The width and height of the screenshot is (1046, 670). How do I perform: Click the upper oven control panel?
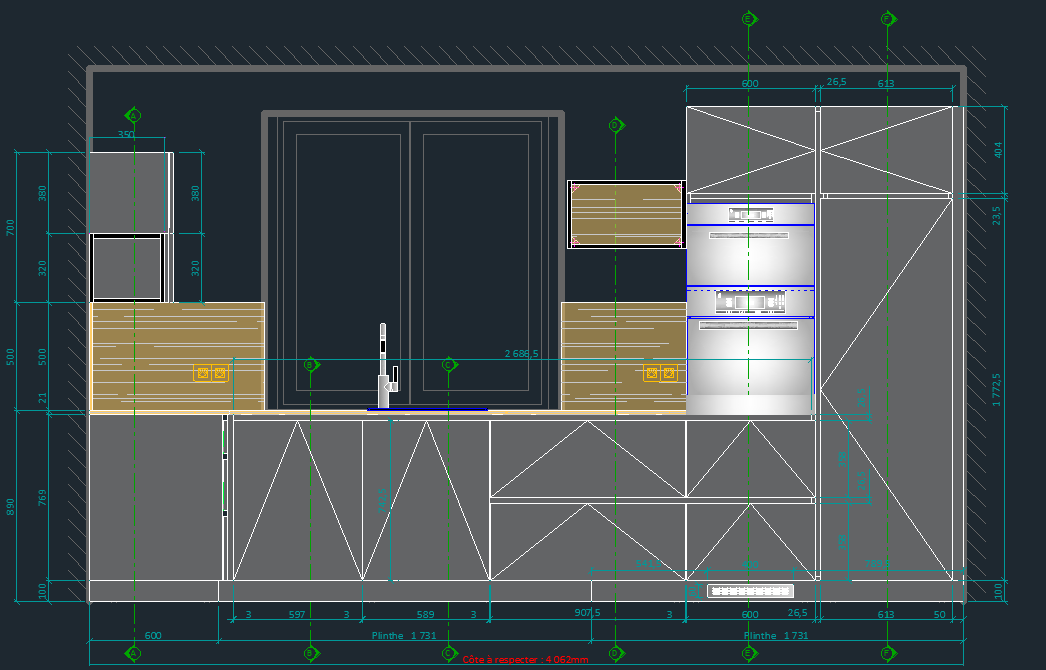(x=751, y=214)
